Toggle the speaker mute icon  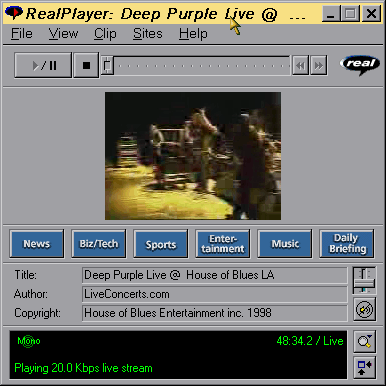[x=364, y=310]
